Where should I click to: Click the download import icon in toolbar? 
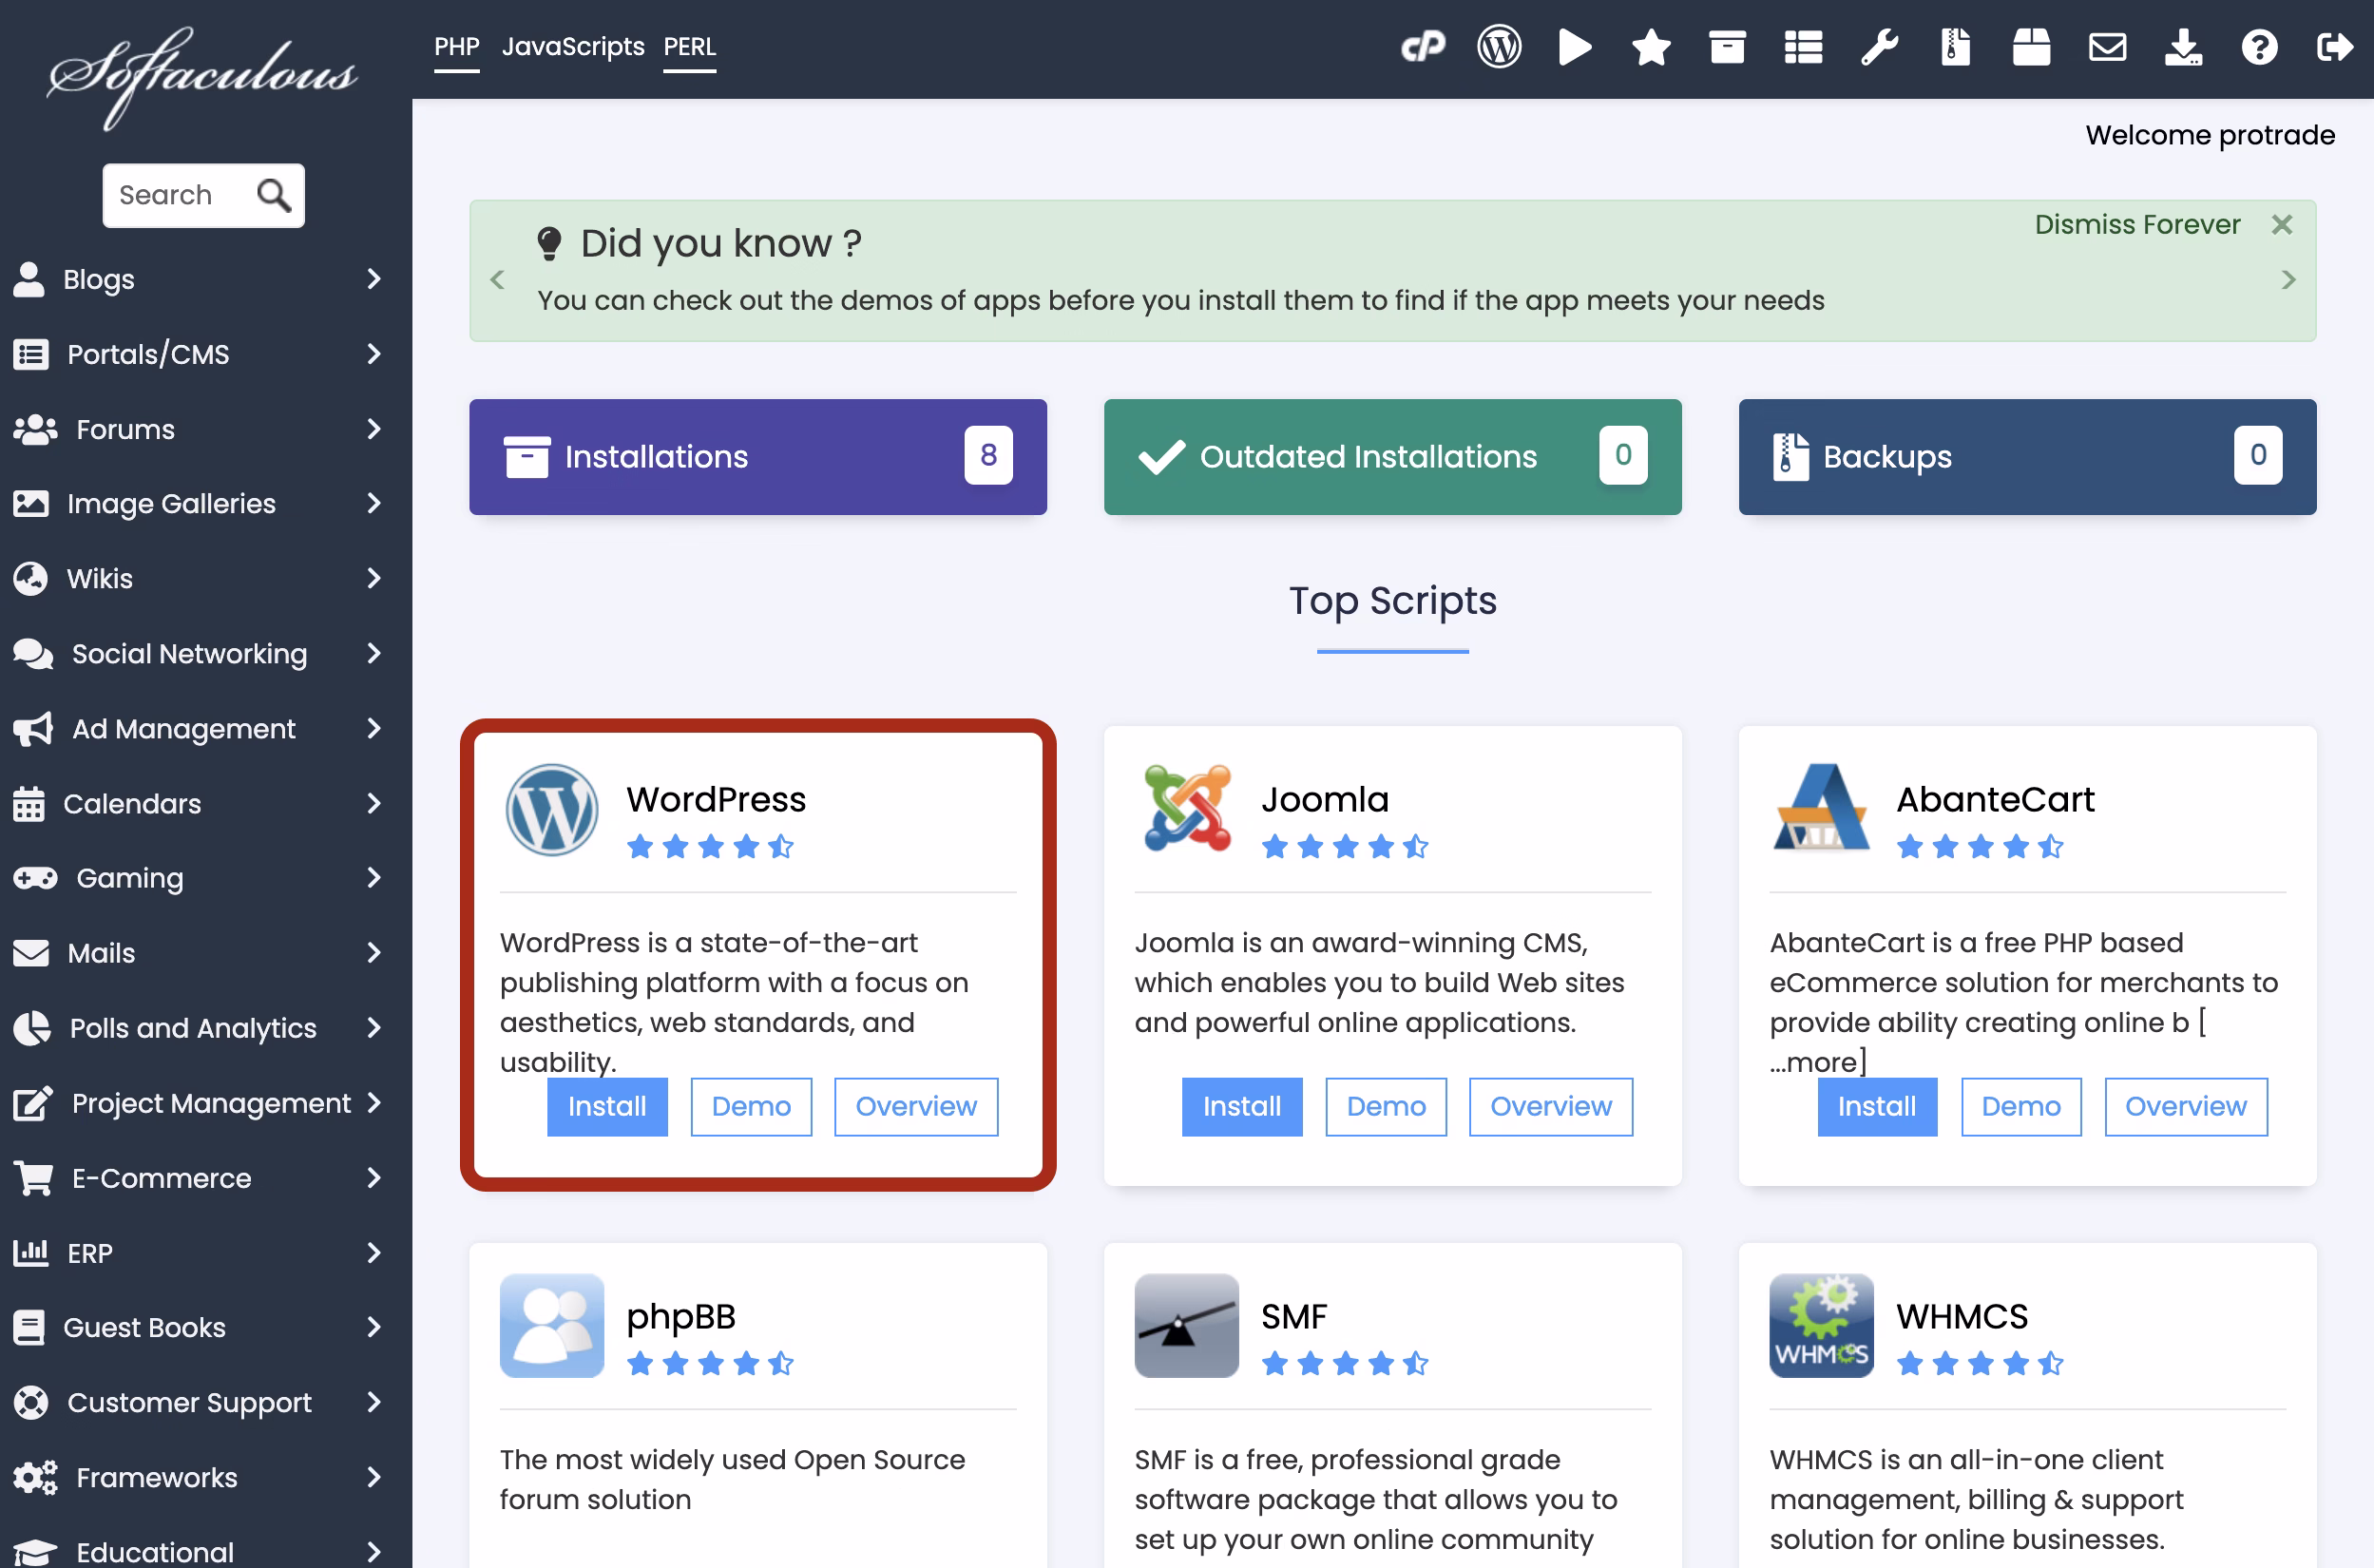tap(2183, 47)
